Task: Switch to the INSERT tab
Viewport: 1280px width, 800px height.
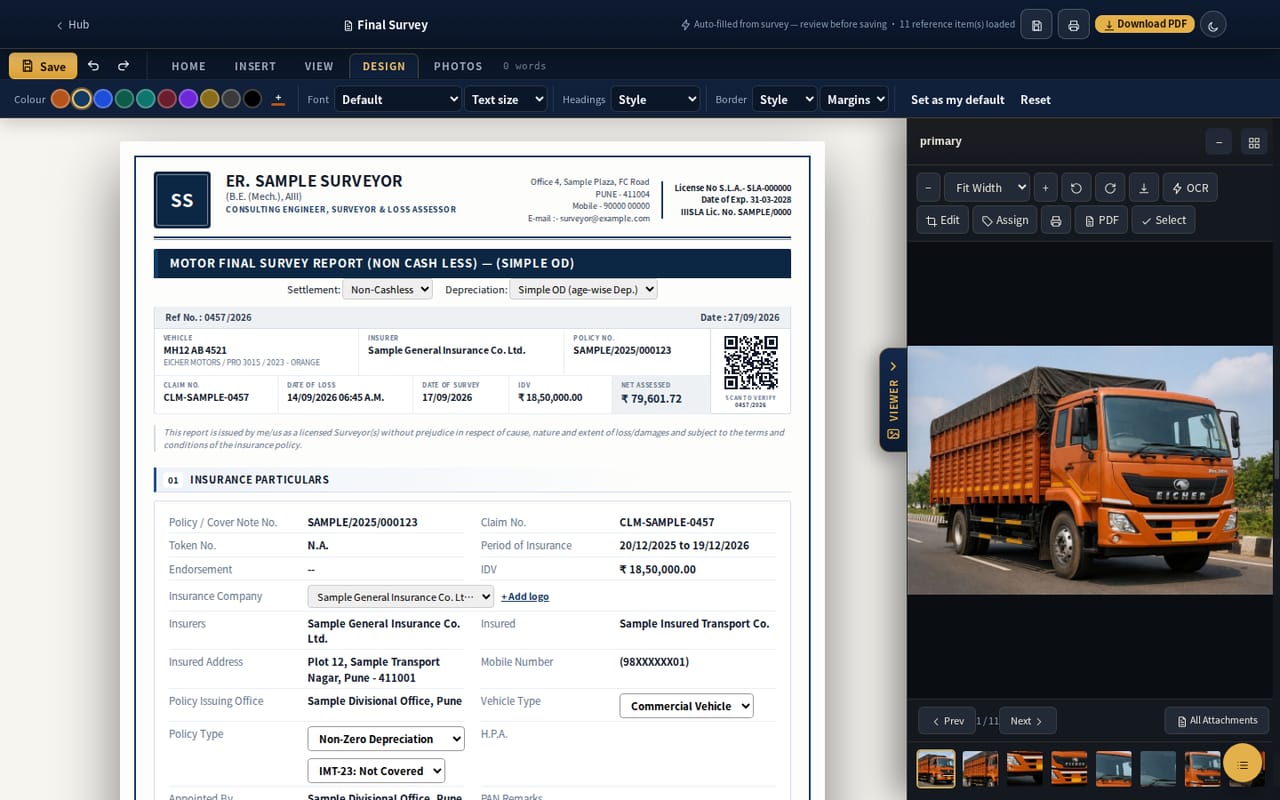Action: point(255,66)
